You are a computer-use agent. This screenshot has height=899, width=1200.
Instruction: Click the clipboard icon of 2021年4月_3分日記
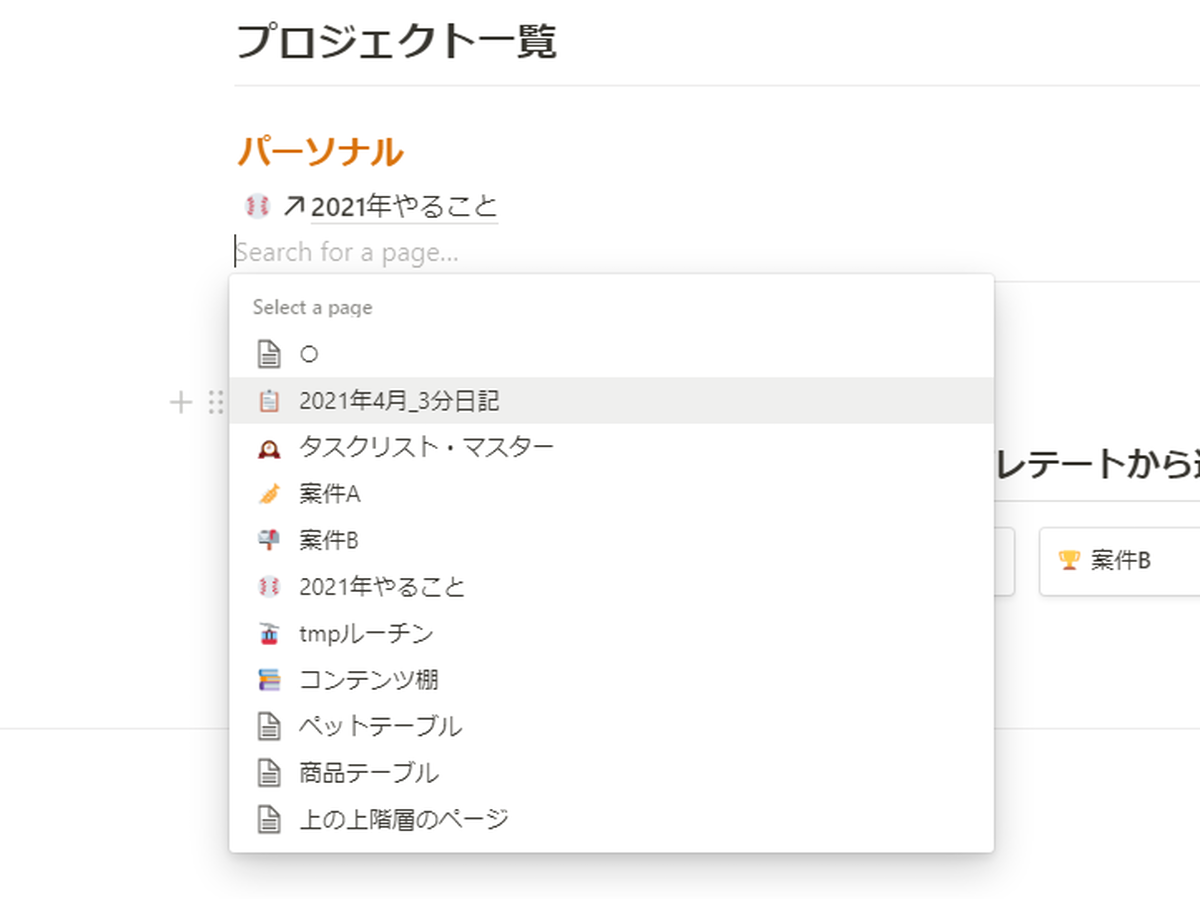pyautogui.click(x=267, y=401)
